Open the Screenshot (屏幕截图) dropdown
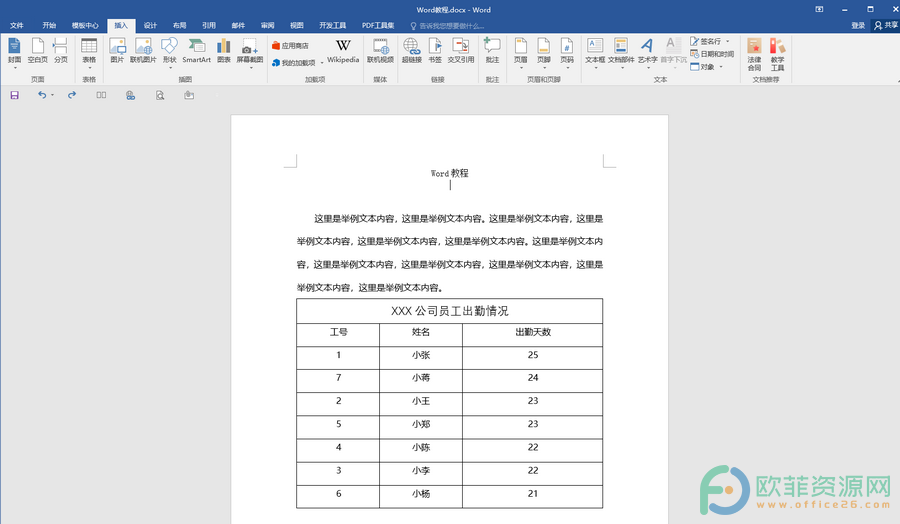The height and width of the screenshot is (524, 900). (x=250, y=52)
